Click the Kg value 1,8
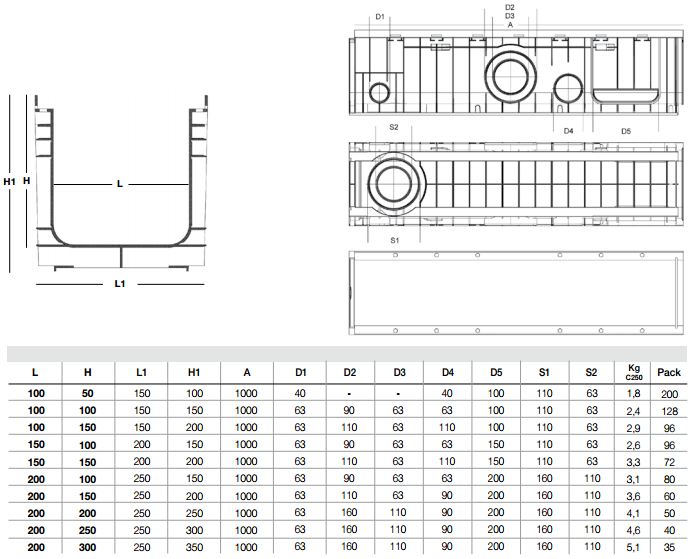This screenshot has width=690, height=559. click(x=633, y=394)
